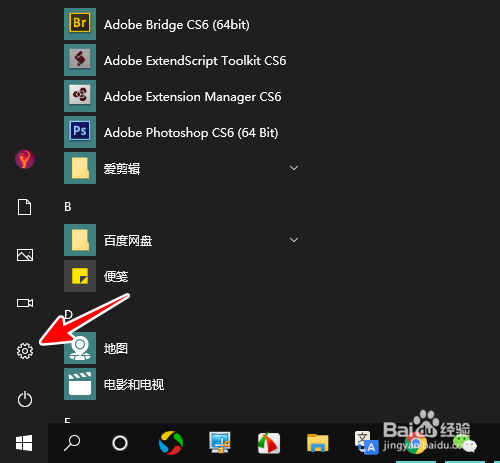Open the monitor-with-scissors taskbar icon
500x463 pixels.
click(220, 443)
